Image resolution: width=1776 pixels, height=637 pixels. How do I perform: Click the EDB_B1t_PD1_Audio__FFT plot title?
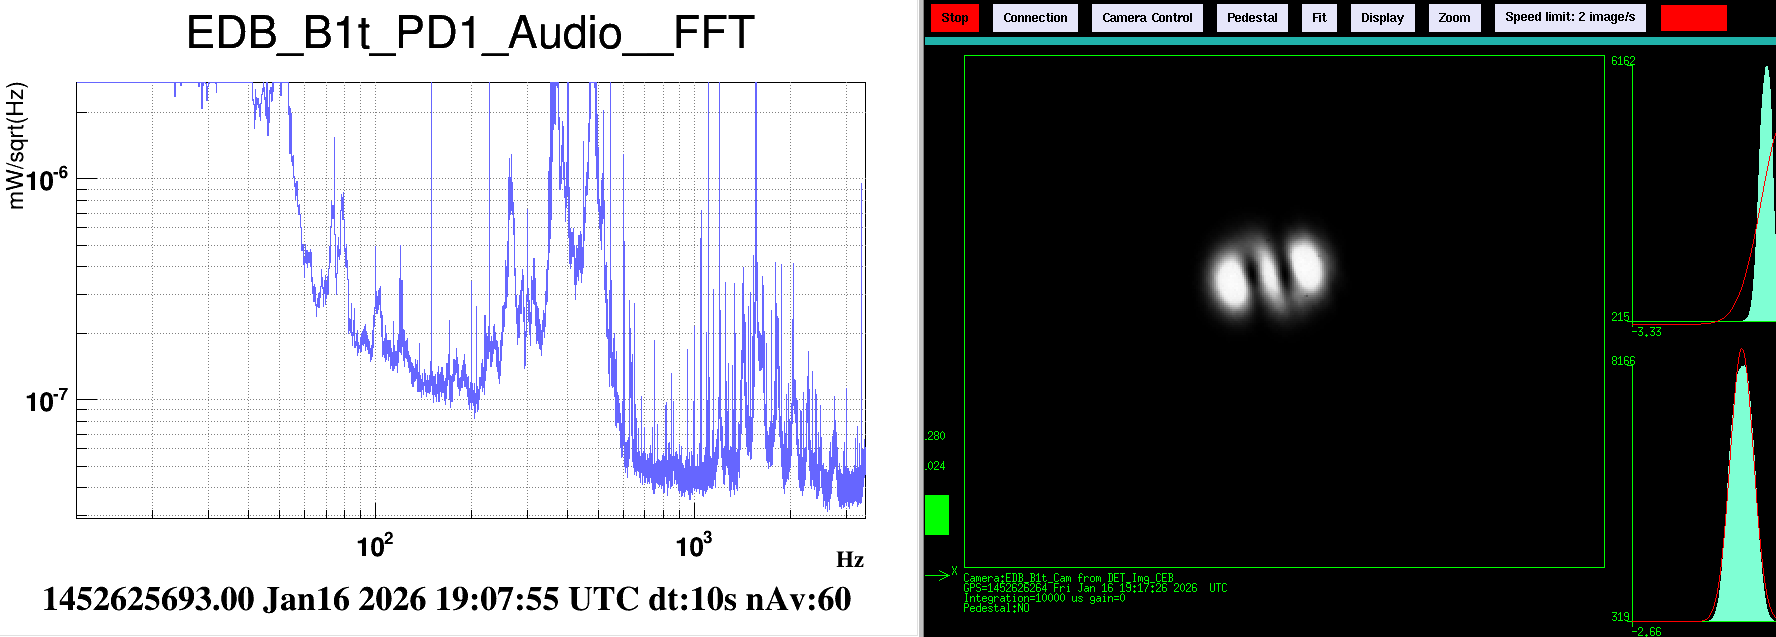[x=470, y=34]
